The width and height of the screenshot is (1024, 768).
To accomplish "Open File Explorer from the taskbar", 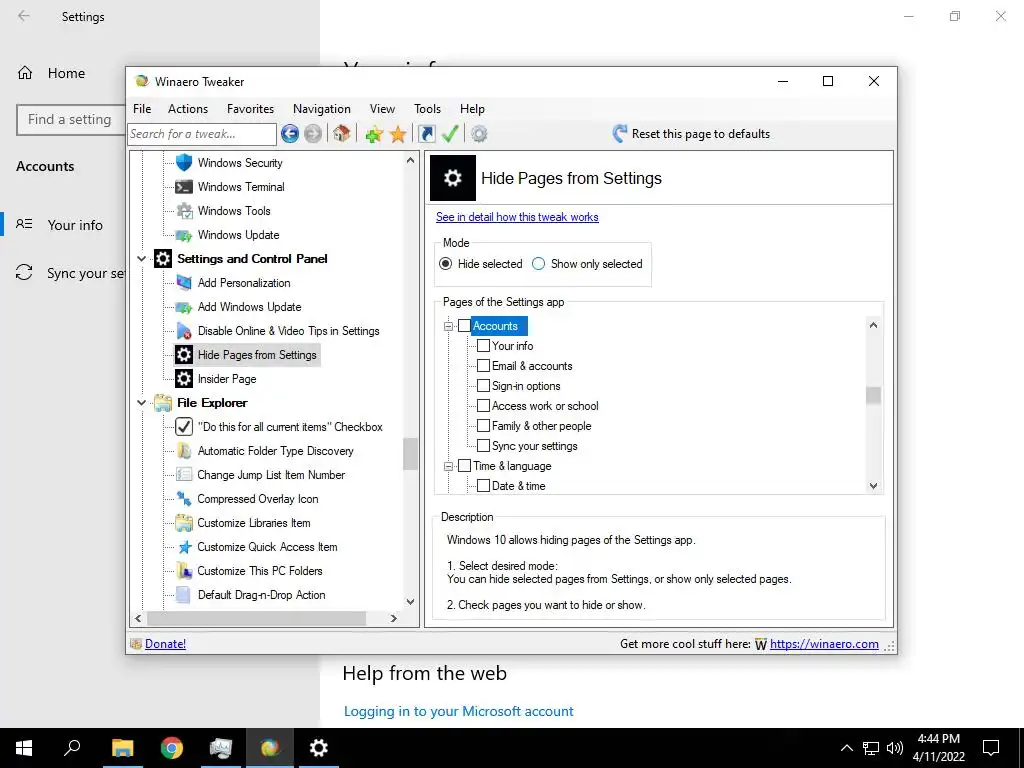I will point(123,748).
